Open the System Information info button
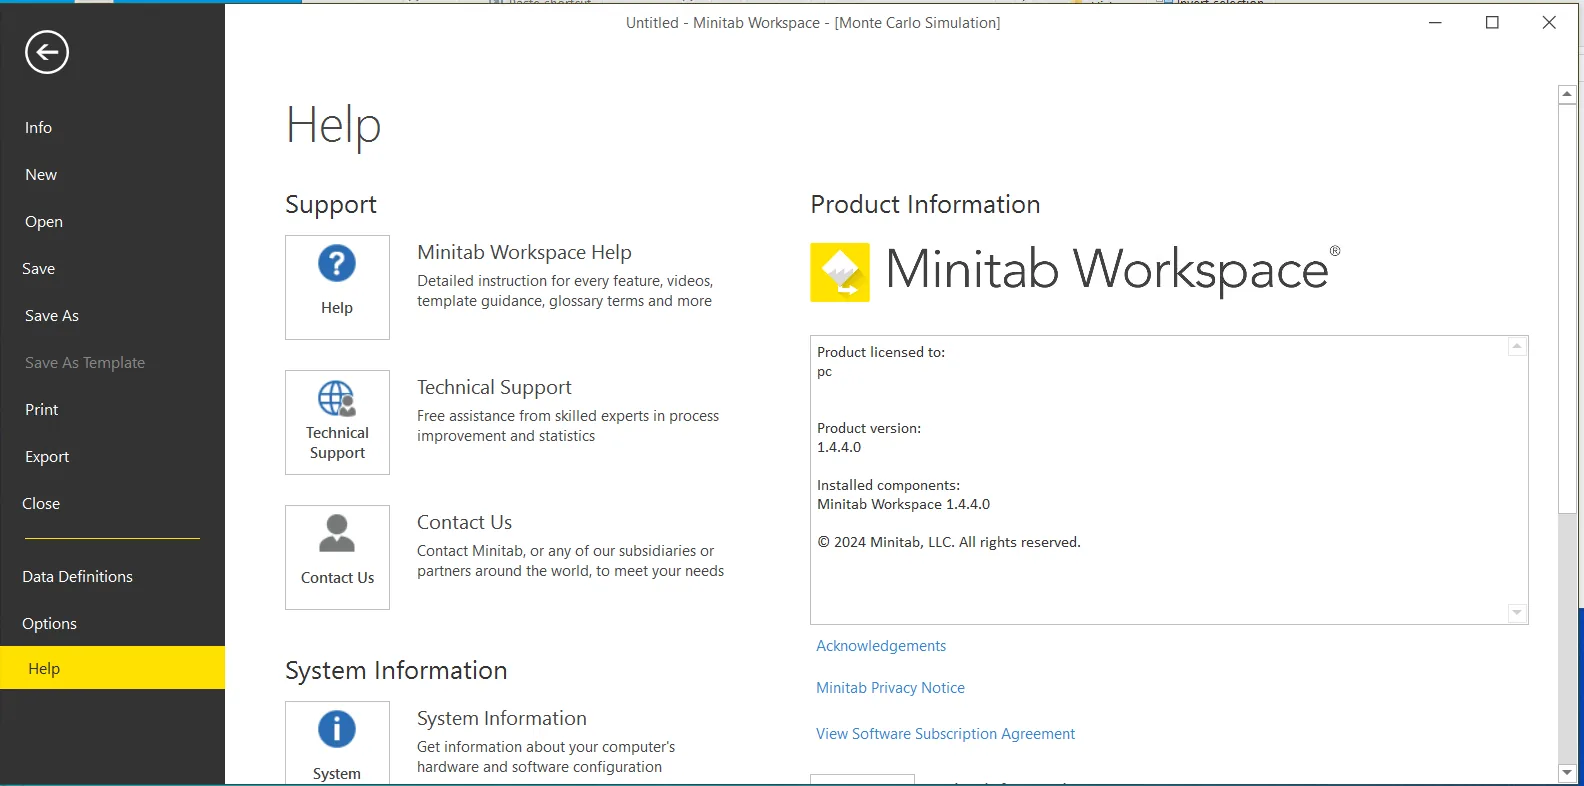 (337, 743)
